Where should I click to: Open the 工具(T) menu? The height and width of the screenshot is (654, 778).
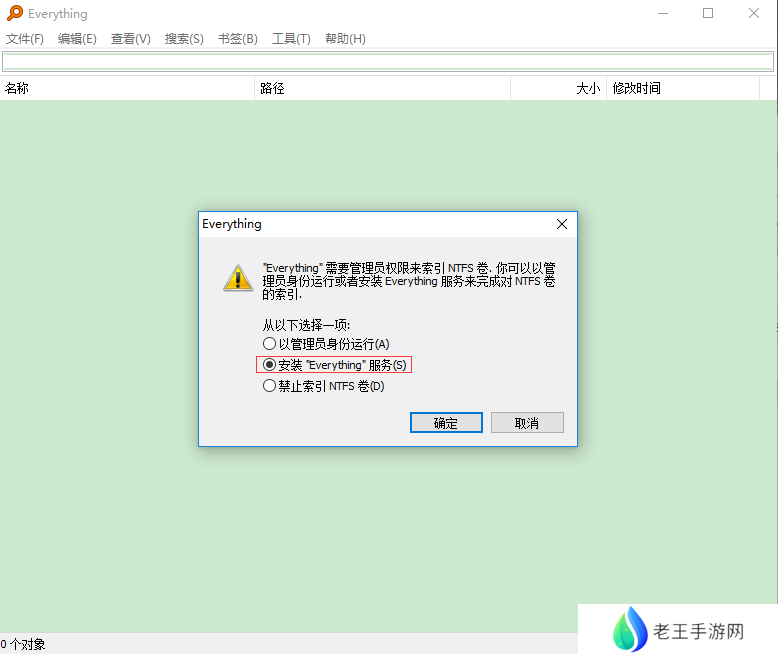pos(291,39)
